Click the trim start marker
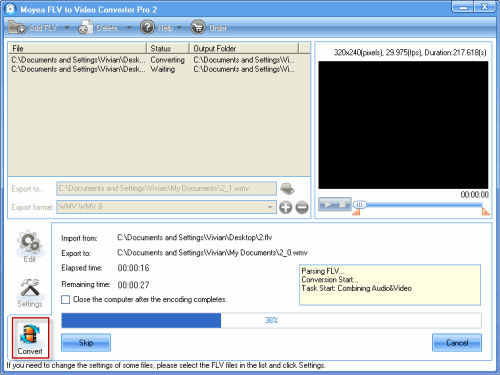500x375 pixels. [x=356, y=212]
